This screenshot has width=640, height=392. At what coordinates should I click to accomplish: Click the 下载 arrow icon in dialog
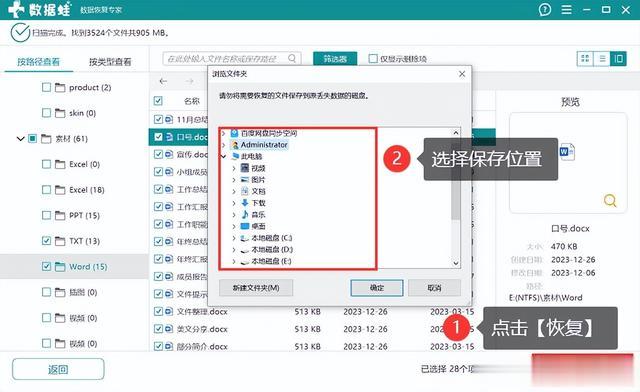(x=245, y=203)
